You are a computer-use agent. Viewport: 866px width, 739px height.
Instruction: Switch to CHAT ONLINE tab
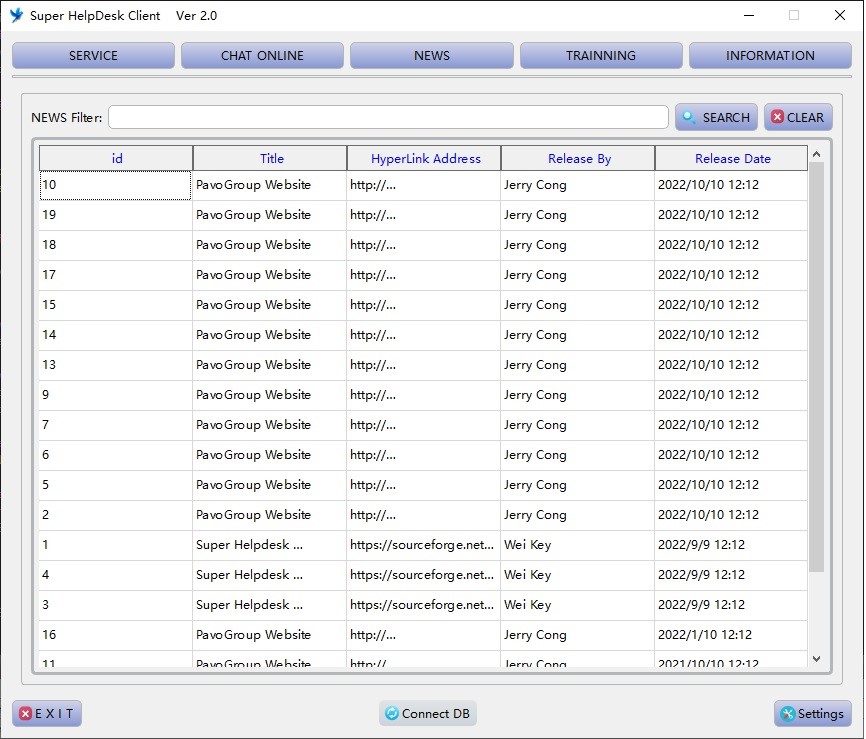[x=262, y=56]
